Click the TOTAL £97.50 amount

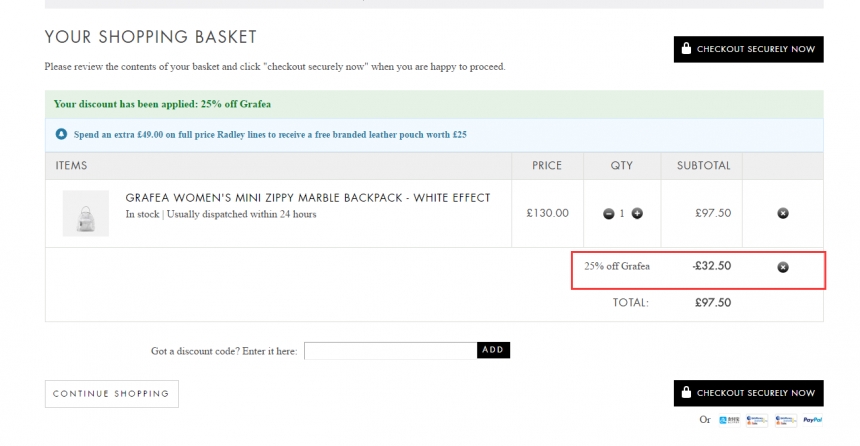tap(712, 303)
